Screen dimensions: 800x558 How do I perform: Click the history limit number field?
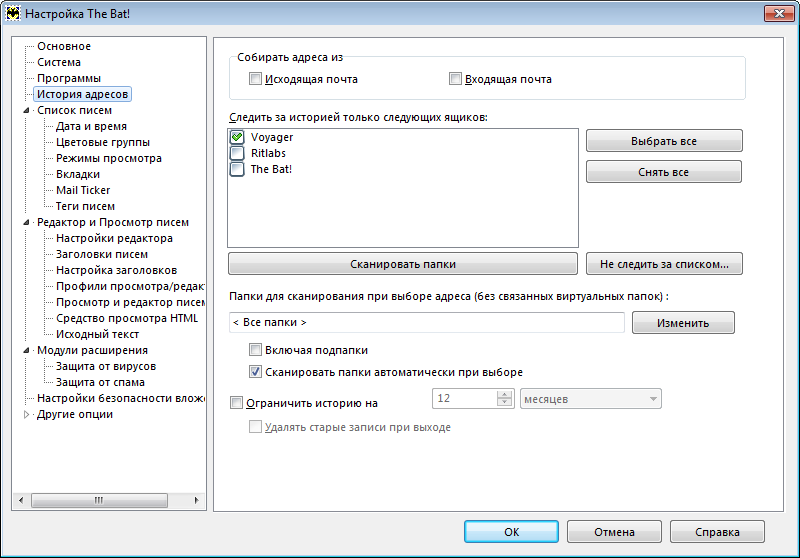[x=464, y=399]
